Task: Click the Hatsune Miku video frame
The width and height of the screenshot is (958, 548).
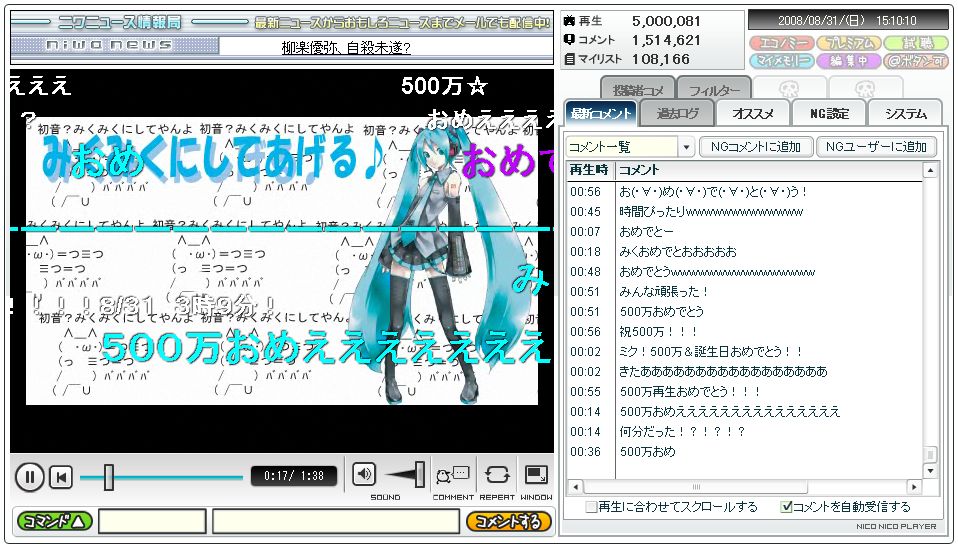Action: point(282,261)
